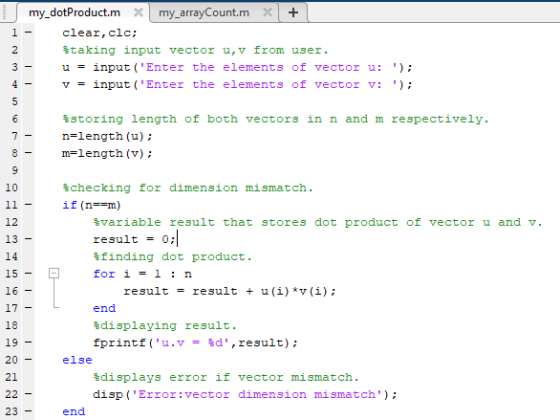
Task: Click comment '%checking for dimension mismatch.'
Action: point(188,188)
